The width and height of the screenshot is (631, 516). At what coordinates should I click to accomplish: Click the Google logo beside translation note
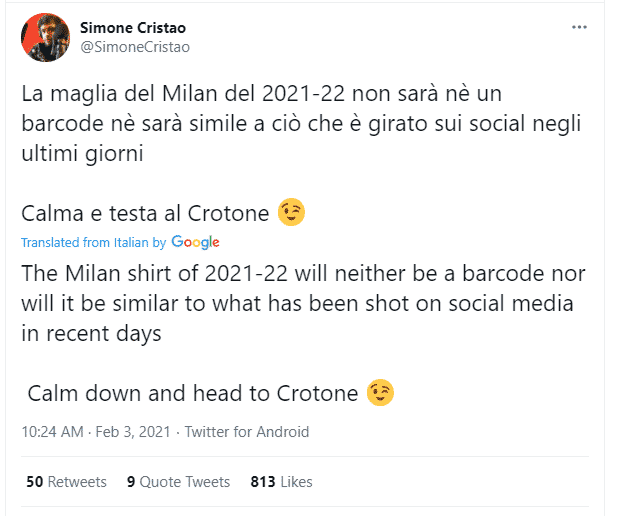tap(195, 242)
